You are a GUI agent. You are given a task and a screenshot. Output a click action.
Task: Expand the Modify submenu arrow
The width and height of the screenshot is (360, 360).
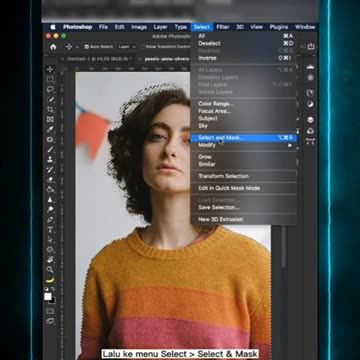click(x=290, y=145)
